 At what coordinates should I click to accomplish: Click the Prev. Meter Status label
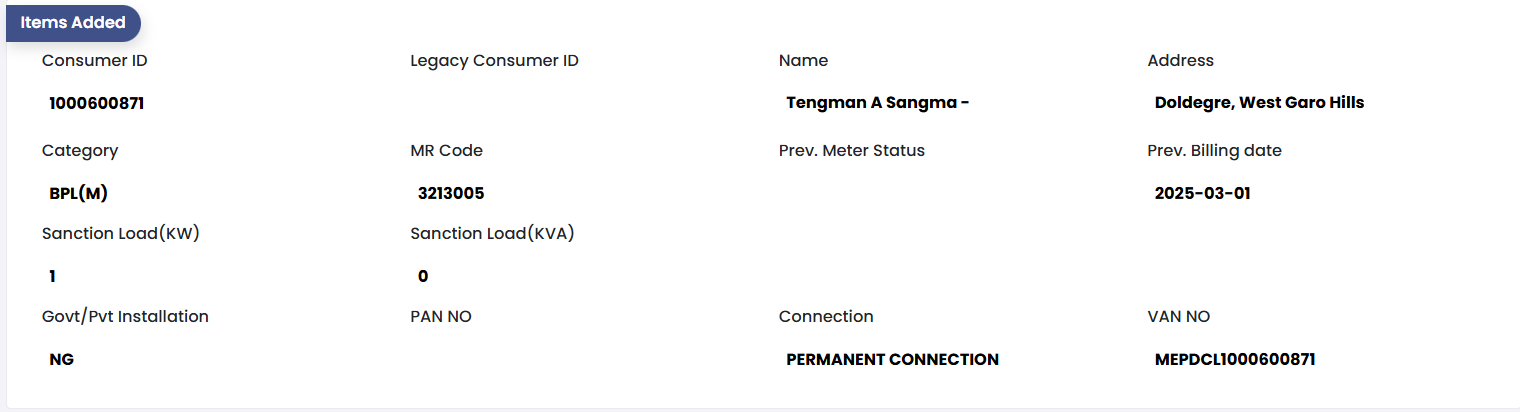click(851, 151)
